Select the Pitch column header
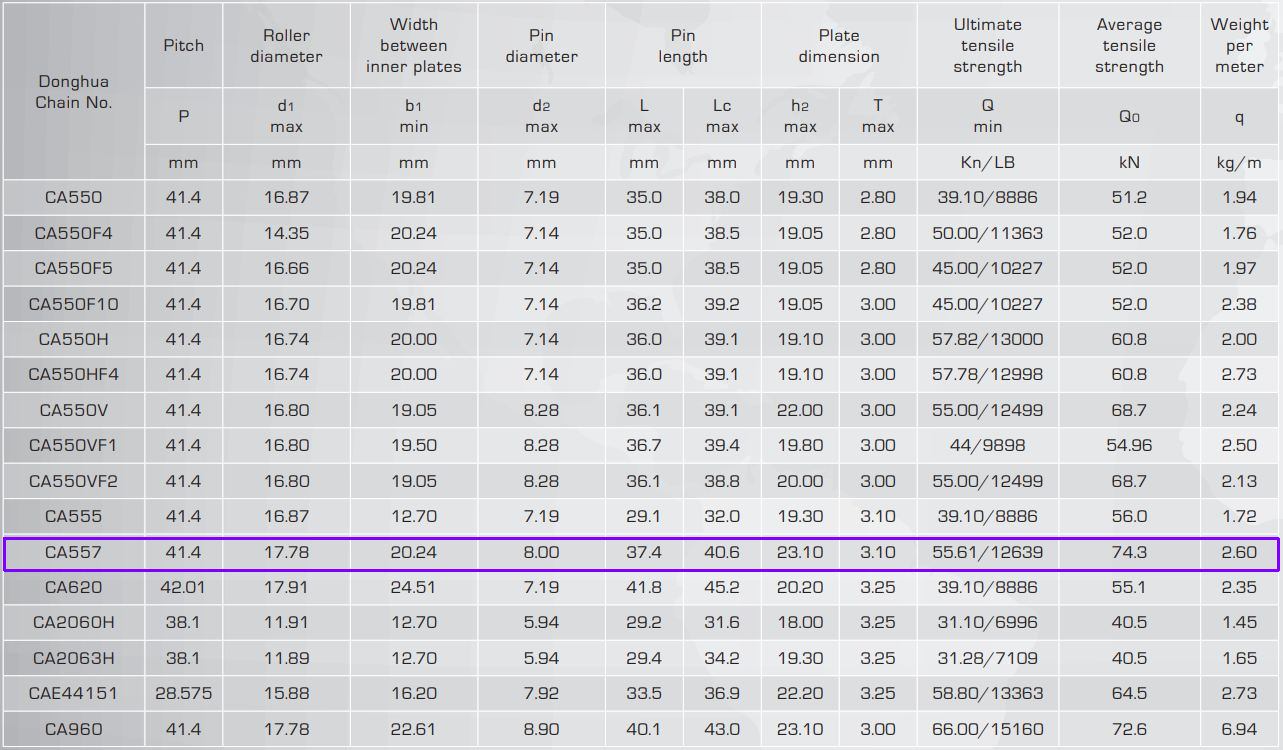Image resolution: width=1283 pixels, height=750 pixels. tap(183, 45)
